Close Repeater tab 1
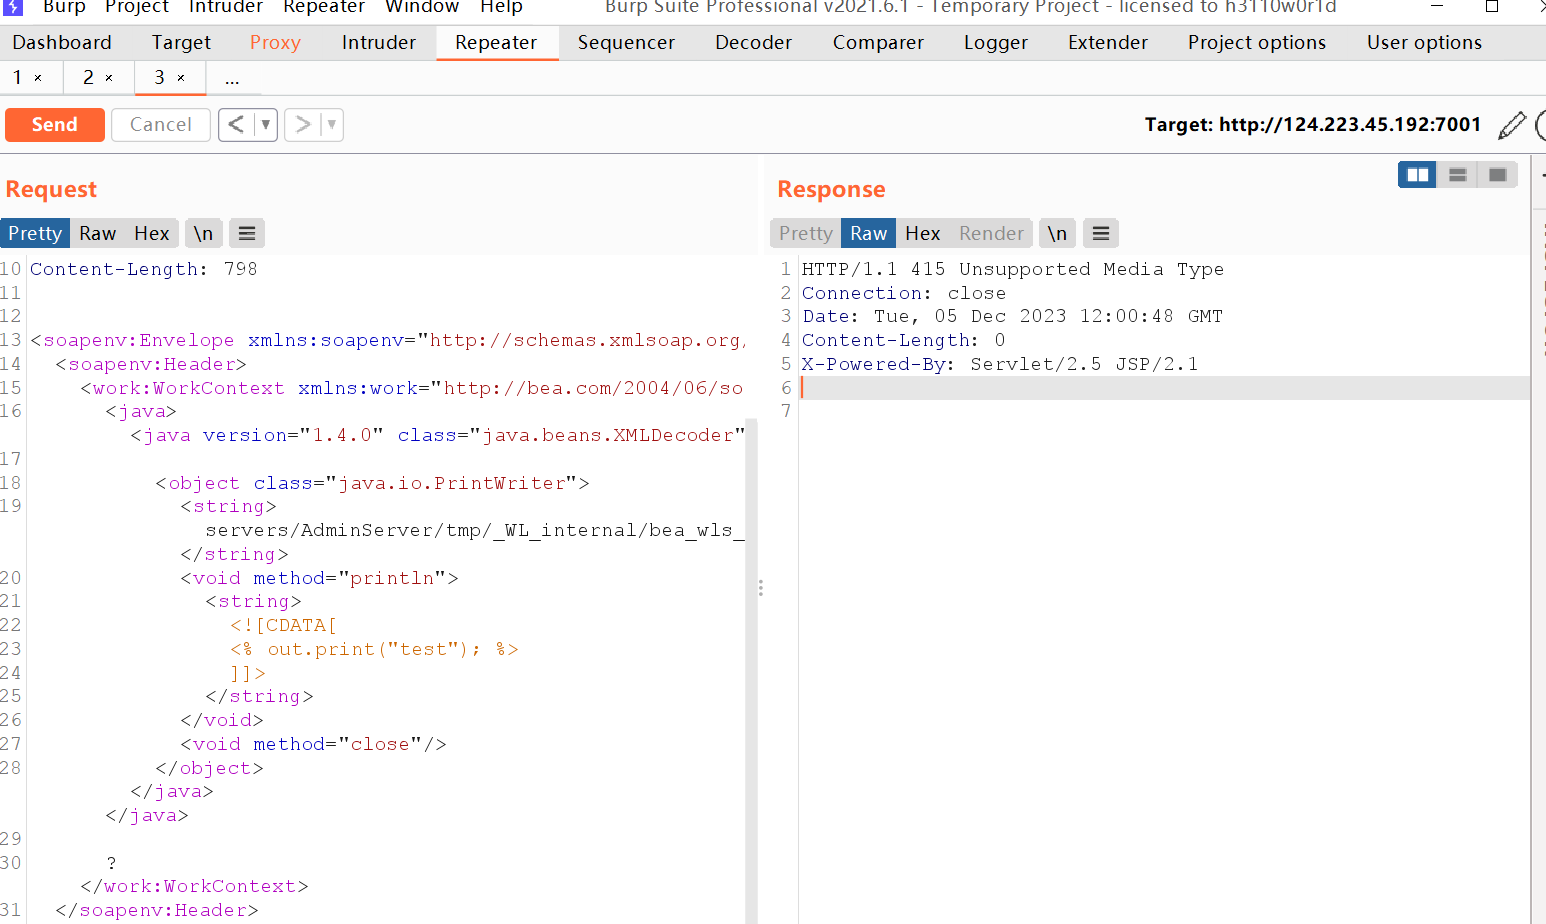 pos(38,78)
